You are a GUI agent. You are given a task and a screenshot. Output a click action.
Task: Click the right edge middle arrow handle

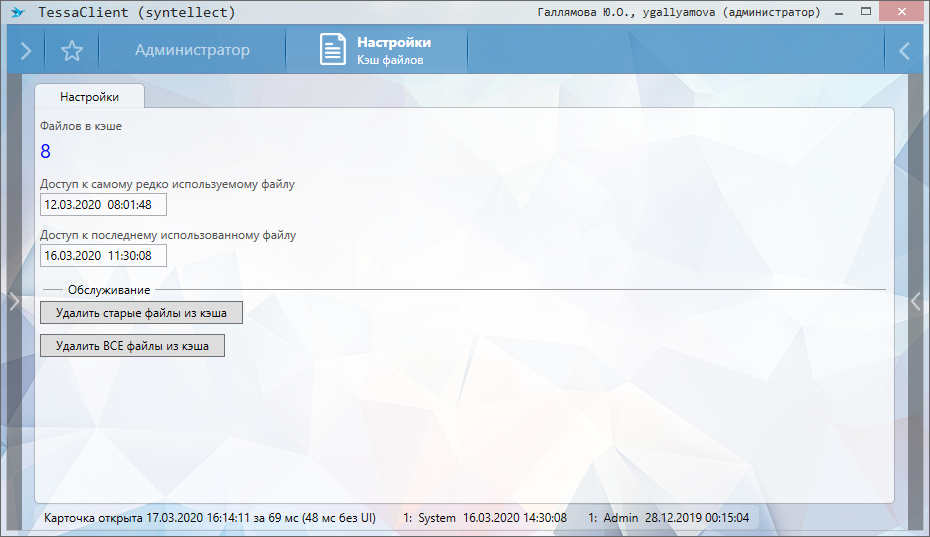[x=917, y=301]
